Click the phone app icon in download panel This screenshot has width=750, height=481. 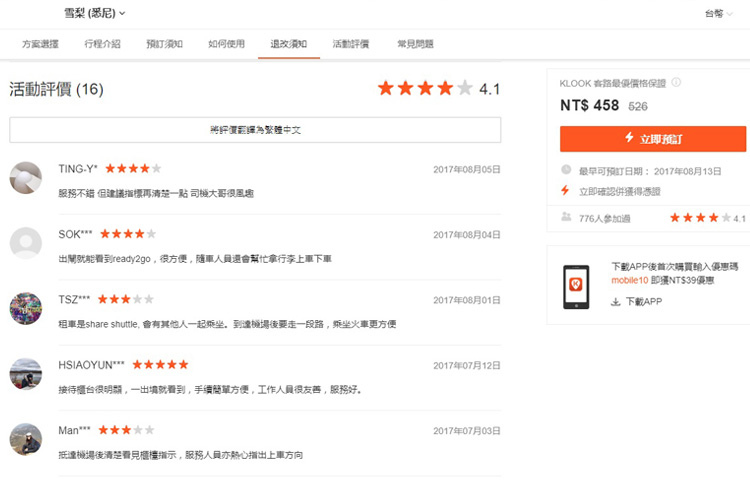coord(576,287)
